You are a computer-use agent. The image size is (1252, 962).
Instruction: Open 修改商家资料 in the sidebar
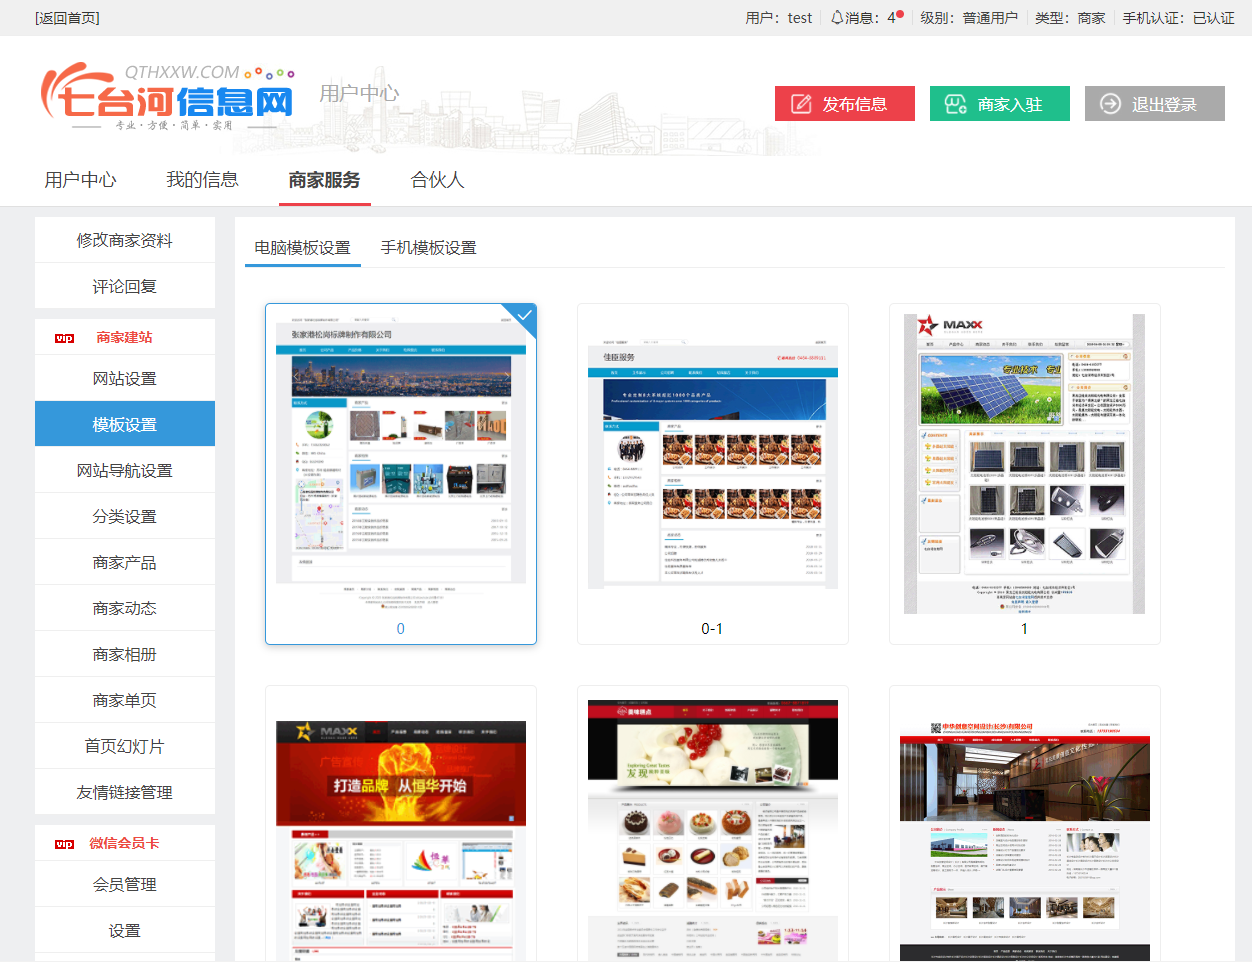click(125, 240)
